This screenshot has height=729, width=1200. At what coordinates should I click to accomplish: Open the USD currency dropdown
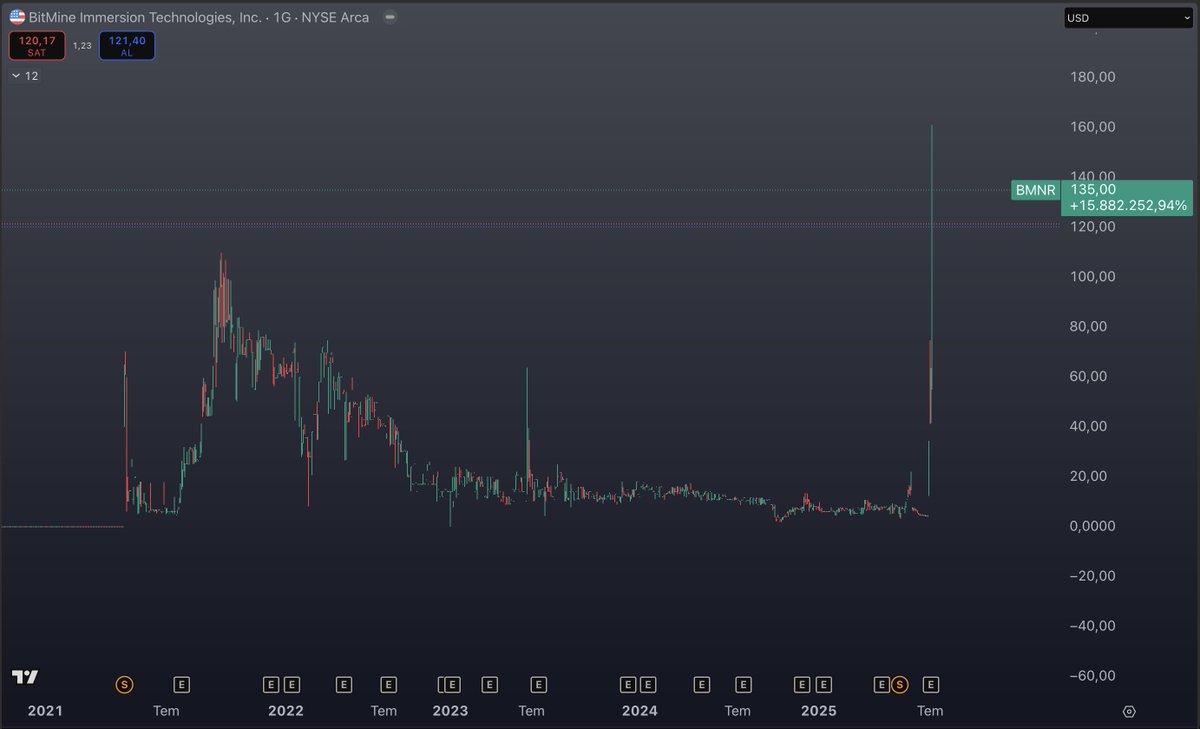[x=1127, y=17]
